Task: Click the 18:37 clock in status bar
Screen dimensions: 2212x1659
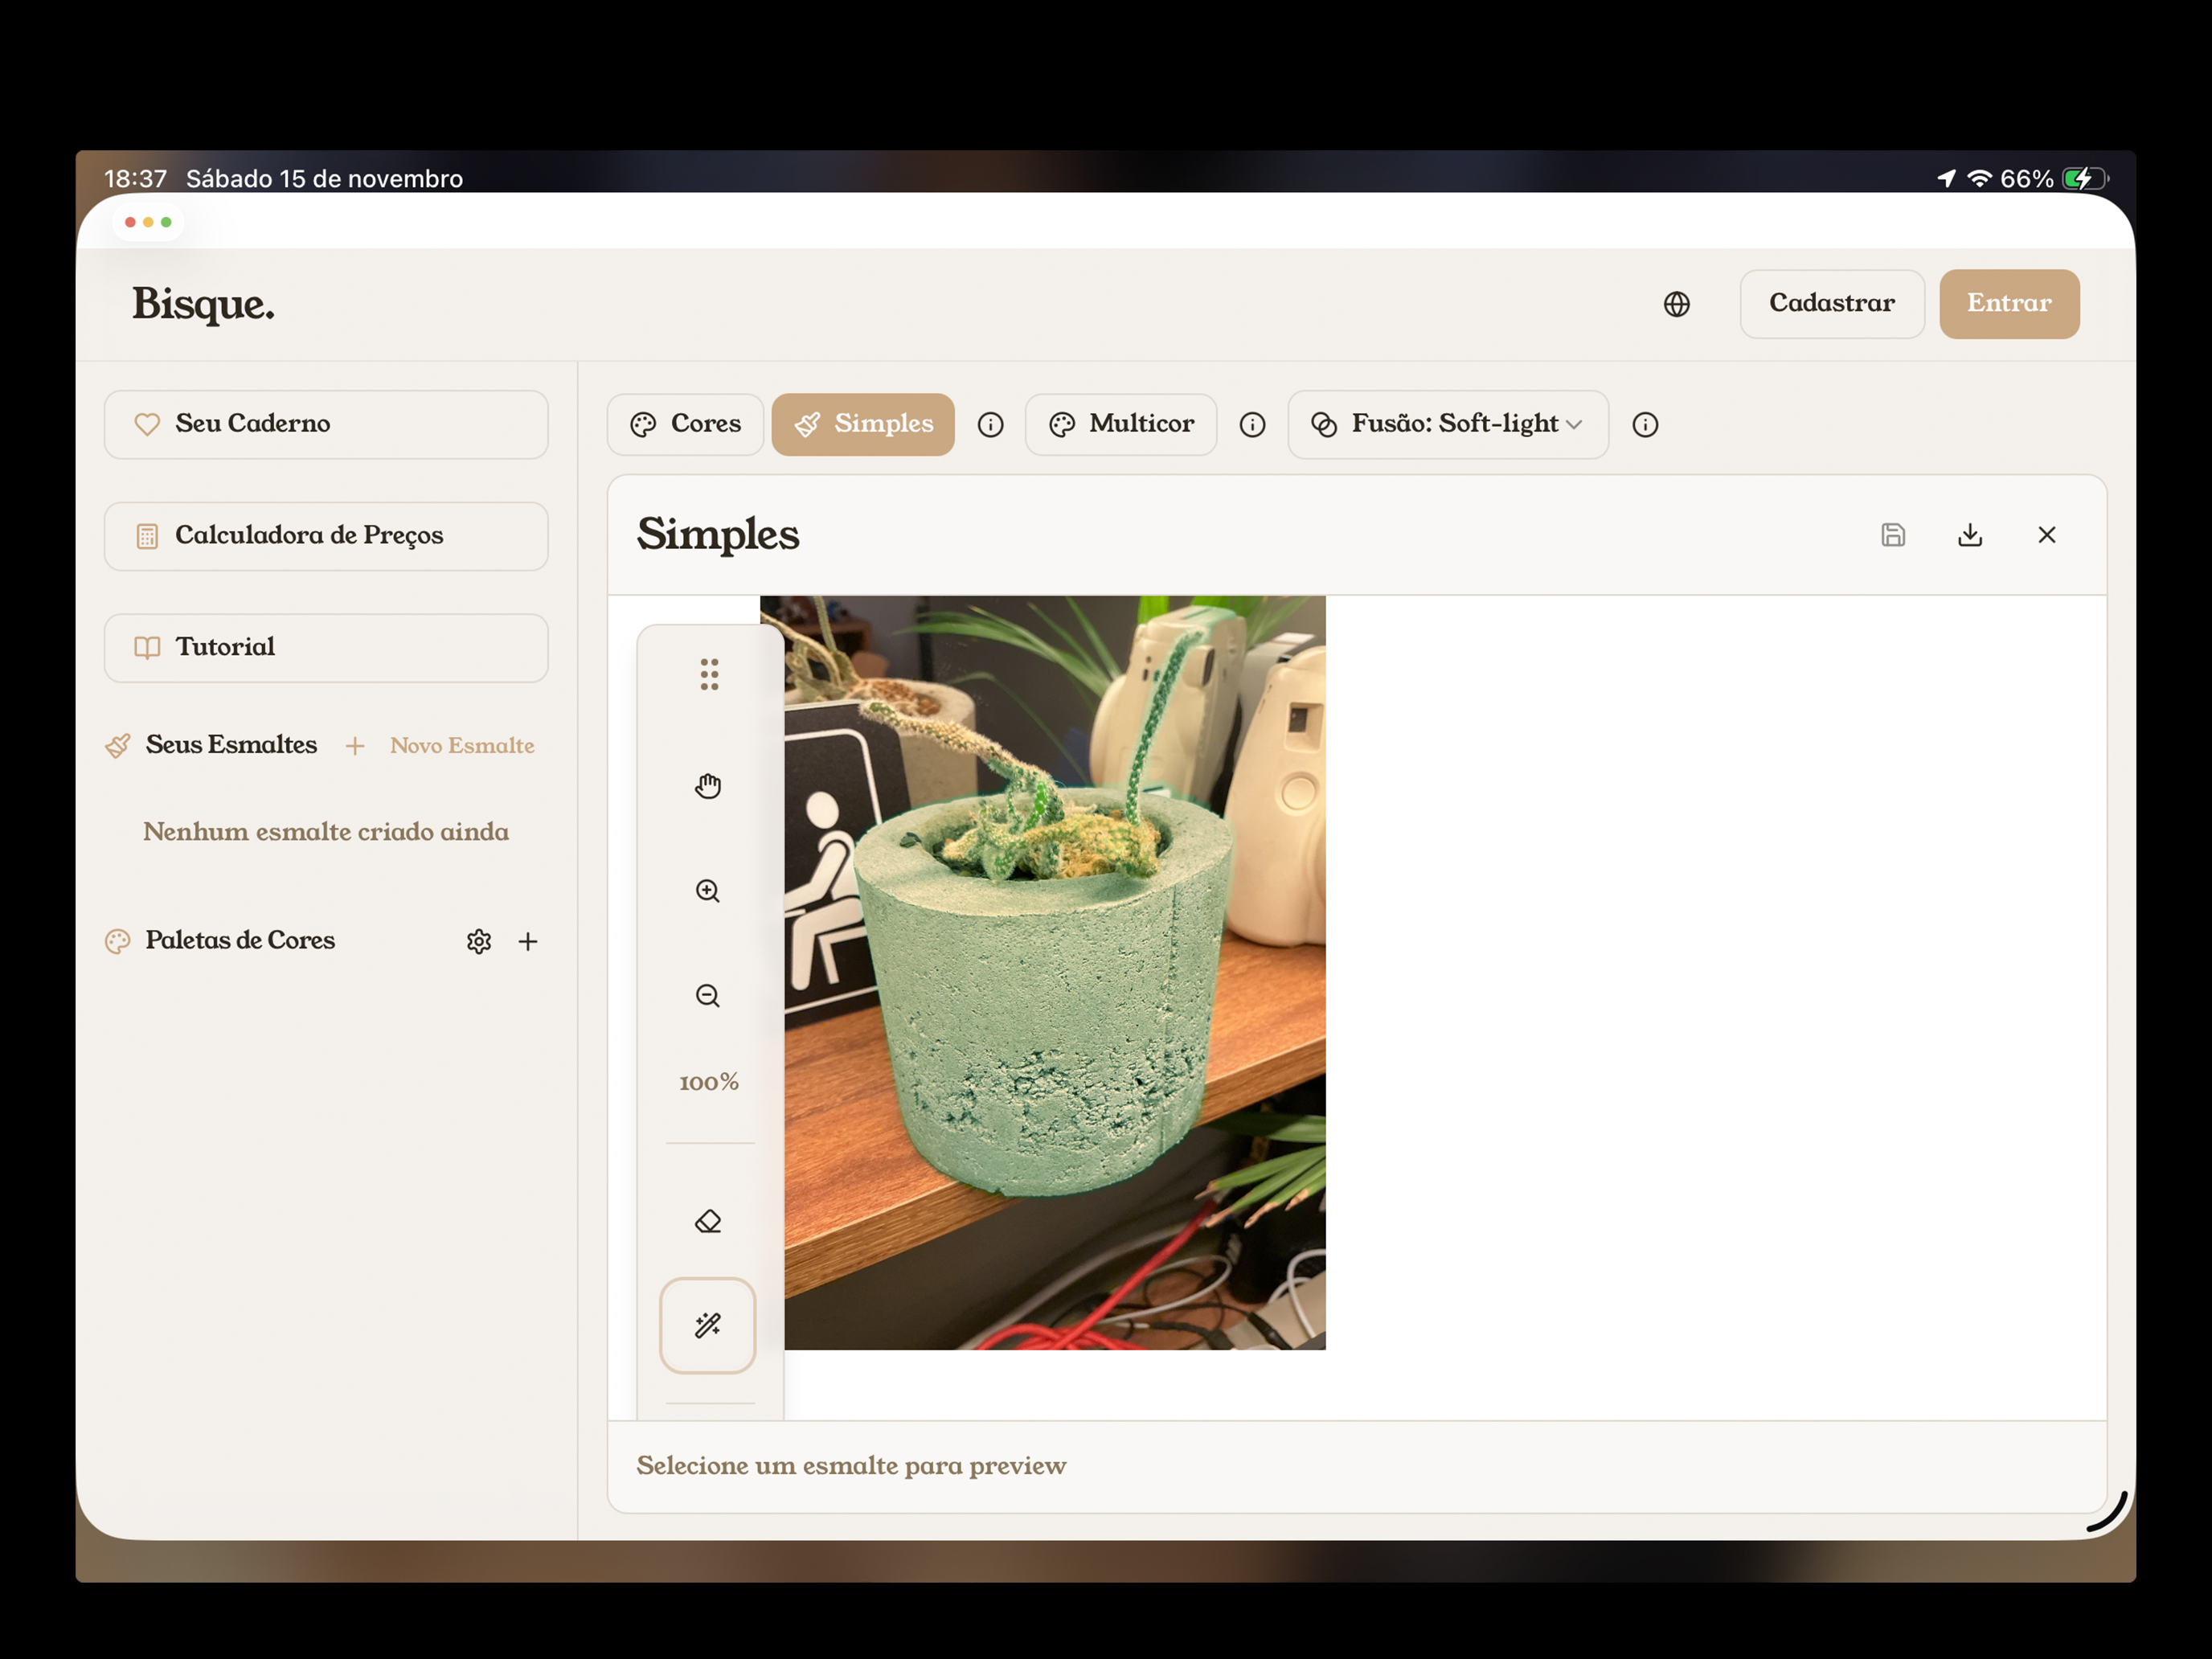Action: (x=135, y=179)
